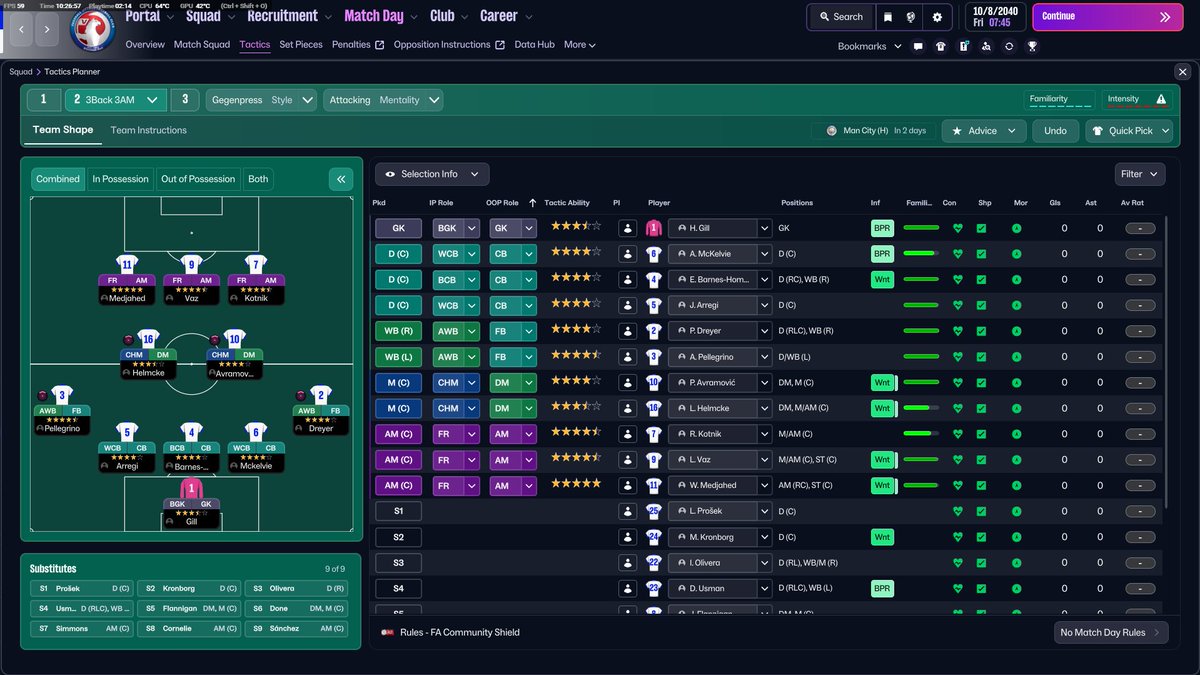Switch to Team Instructions tab

click(148, 130)
